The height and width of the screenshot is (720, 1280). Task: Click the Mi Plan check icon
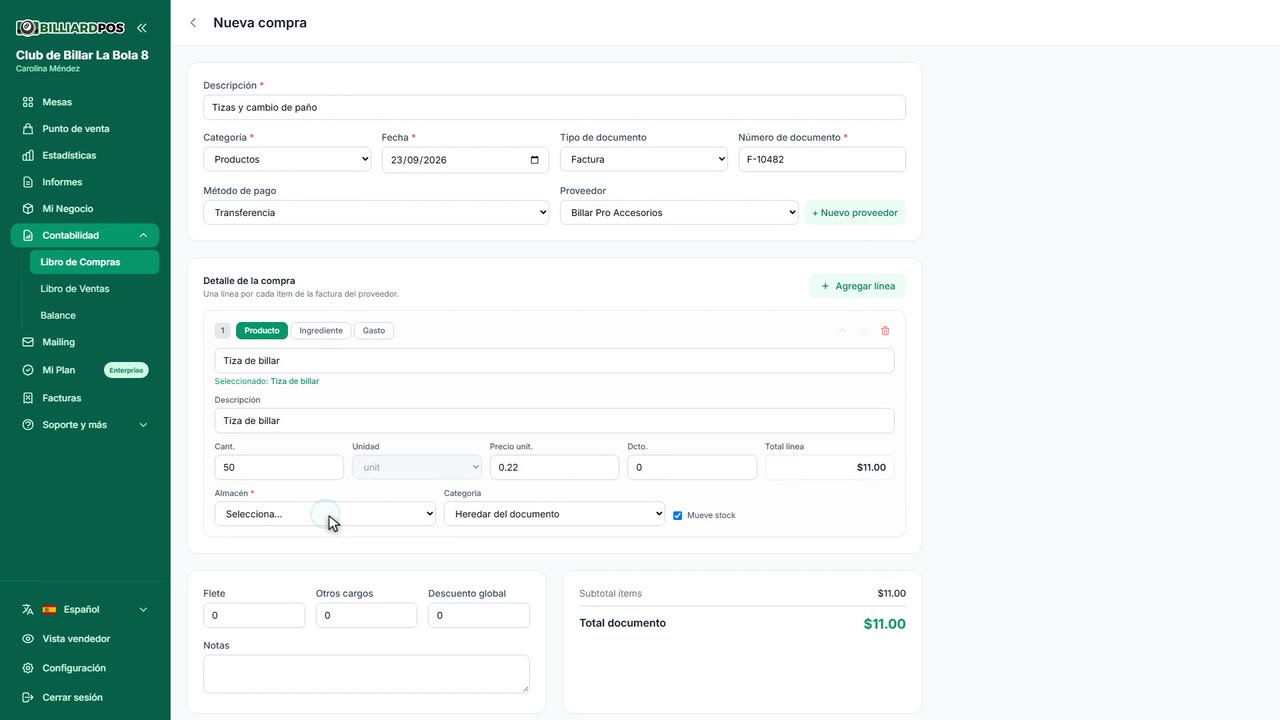(28, 370)
